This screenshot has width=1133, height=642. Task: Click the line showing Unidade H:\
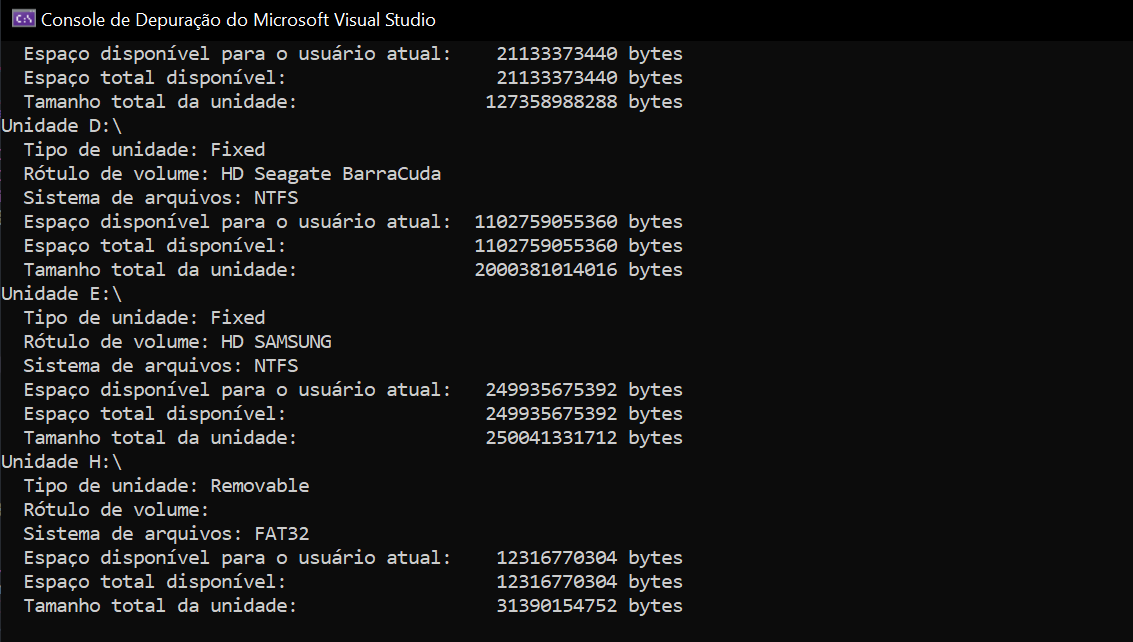[62, 461]
